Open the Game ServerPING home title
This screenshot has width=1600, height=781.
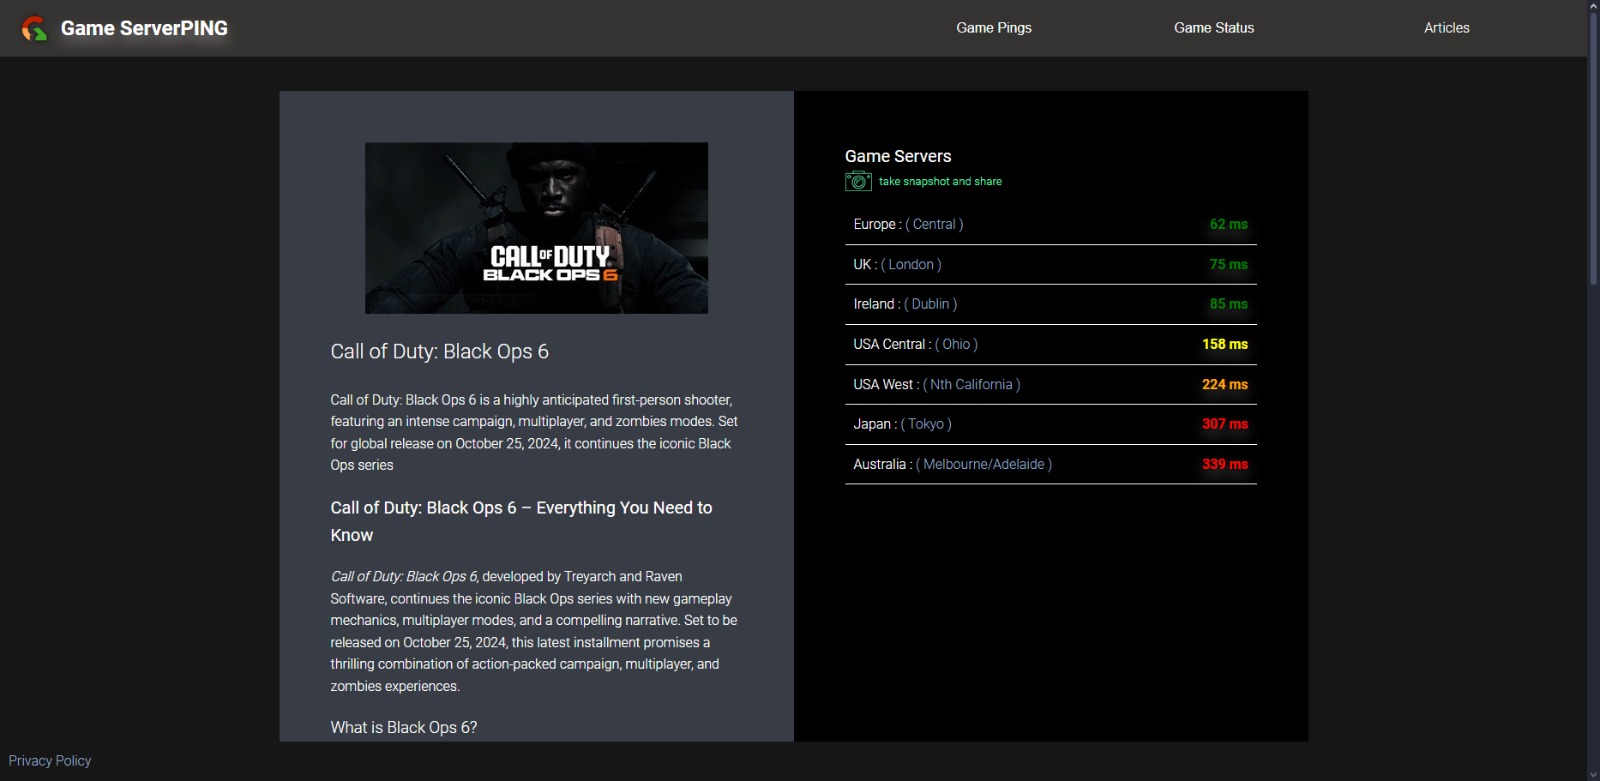pos(144,28)
